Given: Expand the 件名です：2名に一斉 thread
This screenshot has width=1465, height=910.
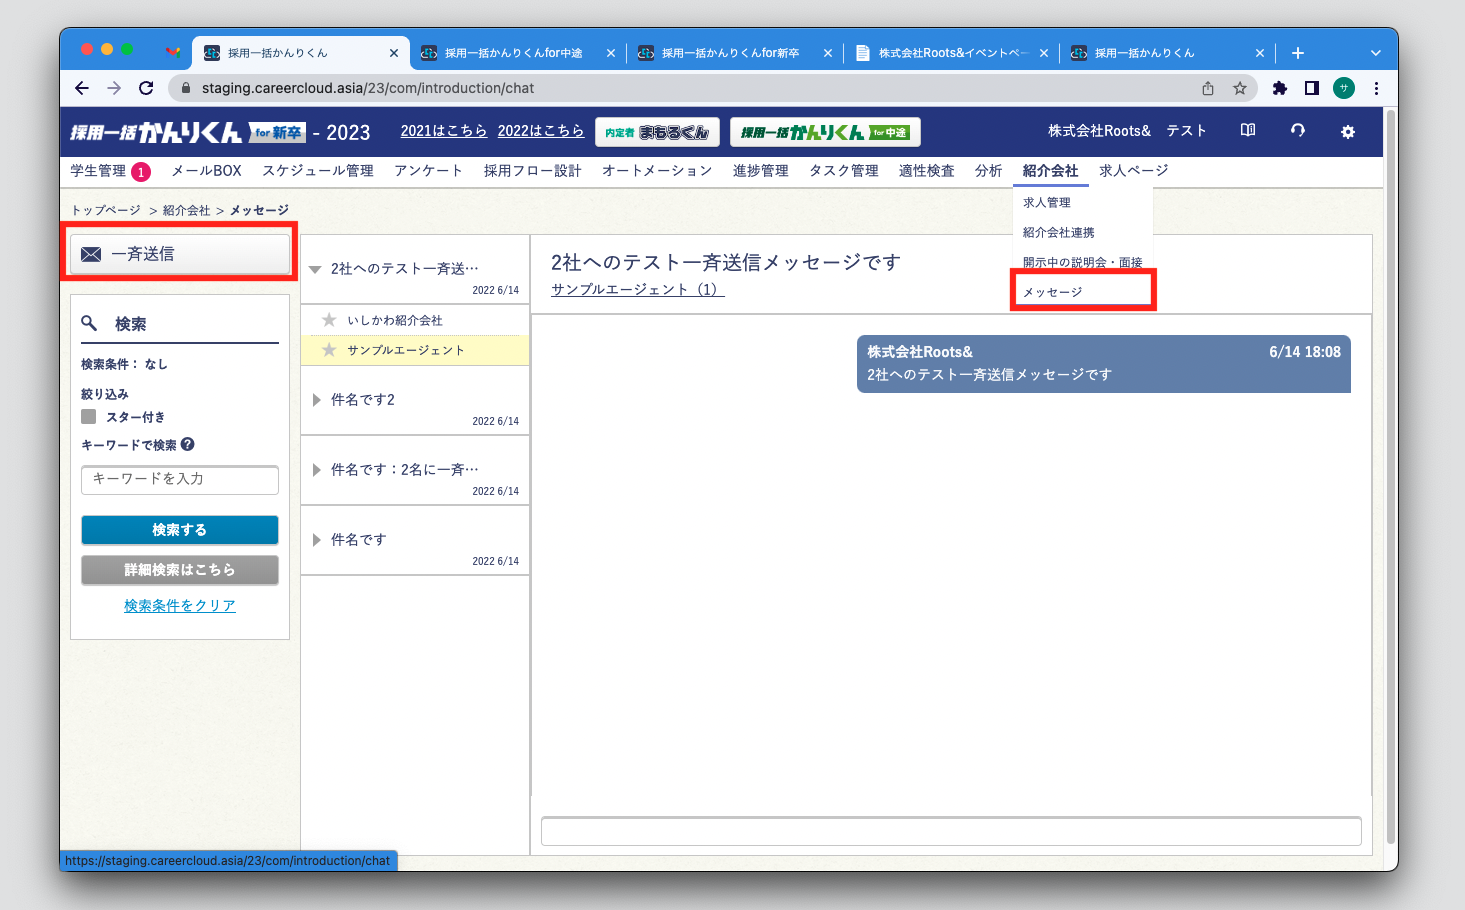Looking at the screenshot, I should tap(316, 470).
